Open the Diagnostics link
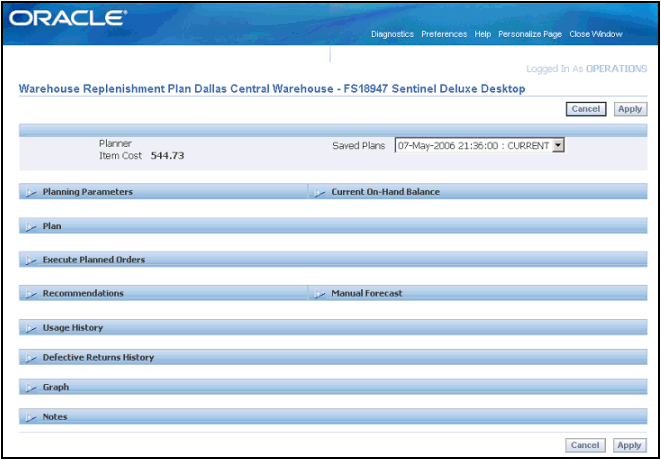This screenshot has width=661, height=460. point(392,34)
